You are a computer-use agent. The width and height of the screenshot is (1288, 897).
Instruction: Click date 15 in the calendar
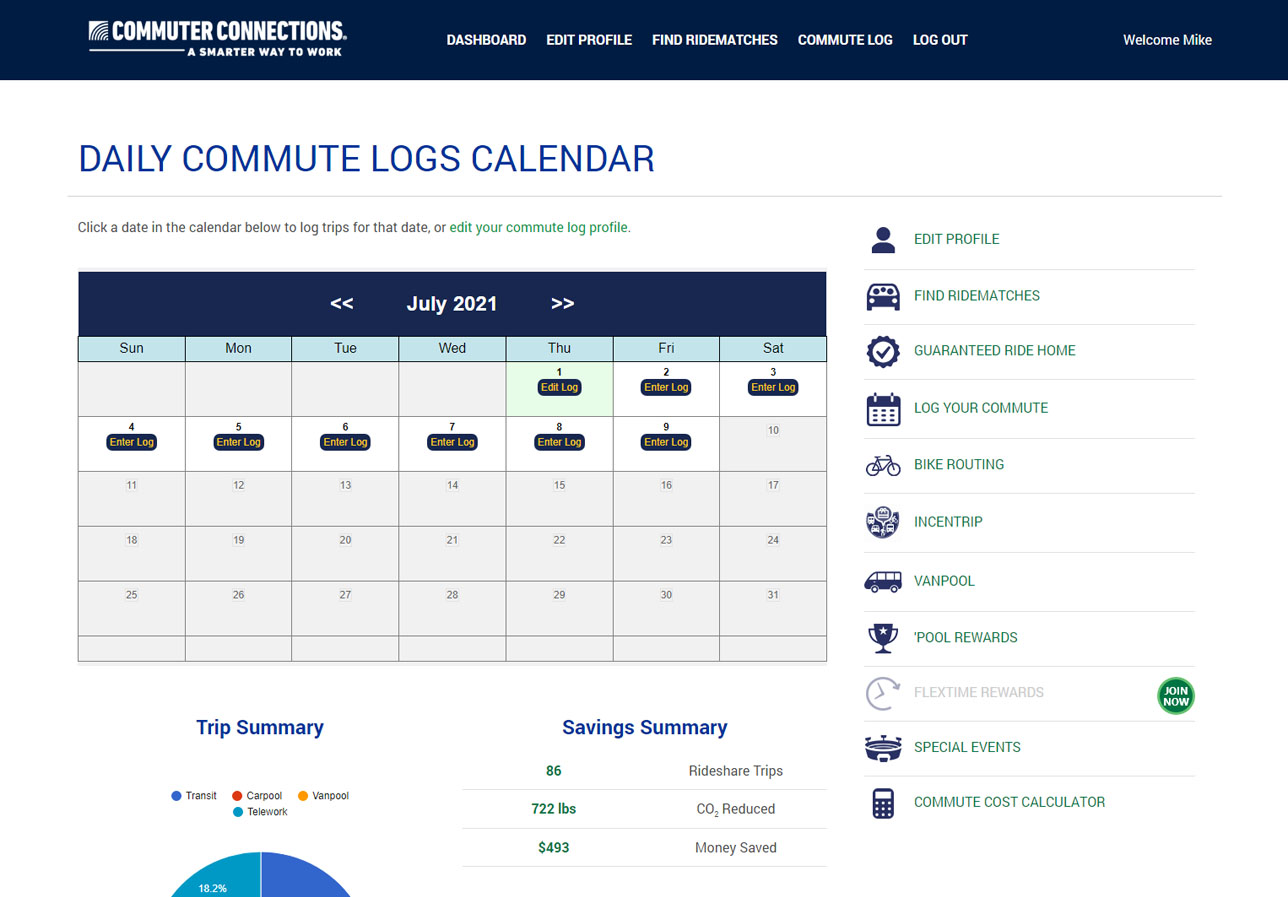(559, 485)
